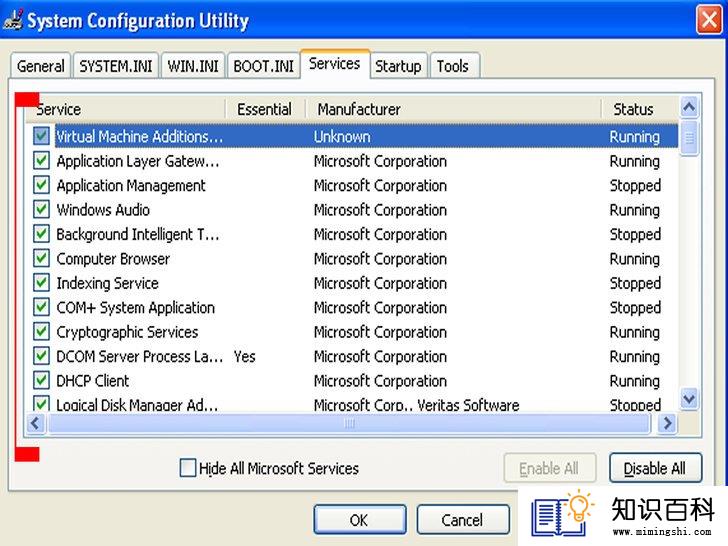Image resolution: width=728 pixels, height=546 pixels.
Task: Click Running status of Computer Browser
Action: click(x=635, y=259)
